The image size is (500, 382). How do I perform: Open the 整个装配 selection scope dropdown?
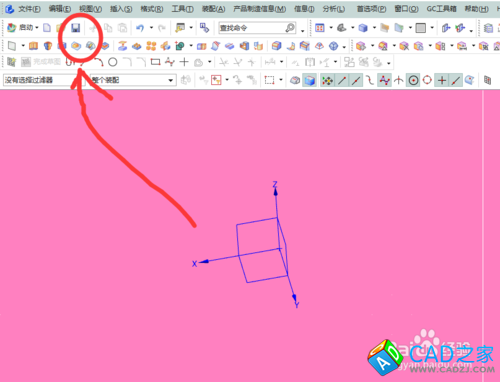[x=171, y=80]
